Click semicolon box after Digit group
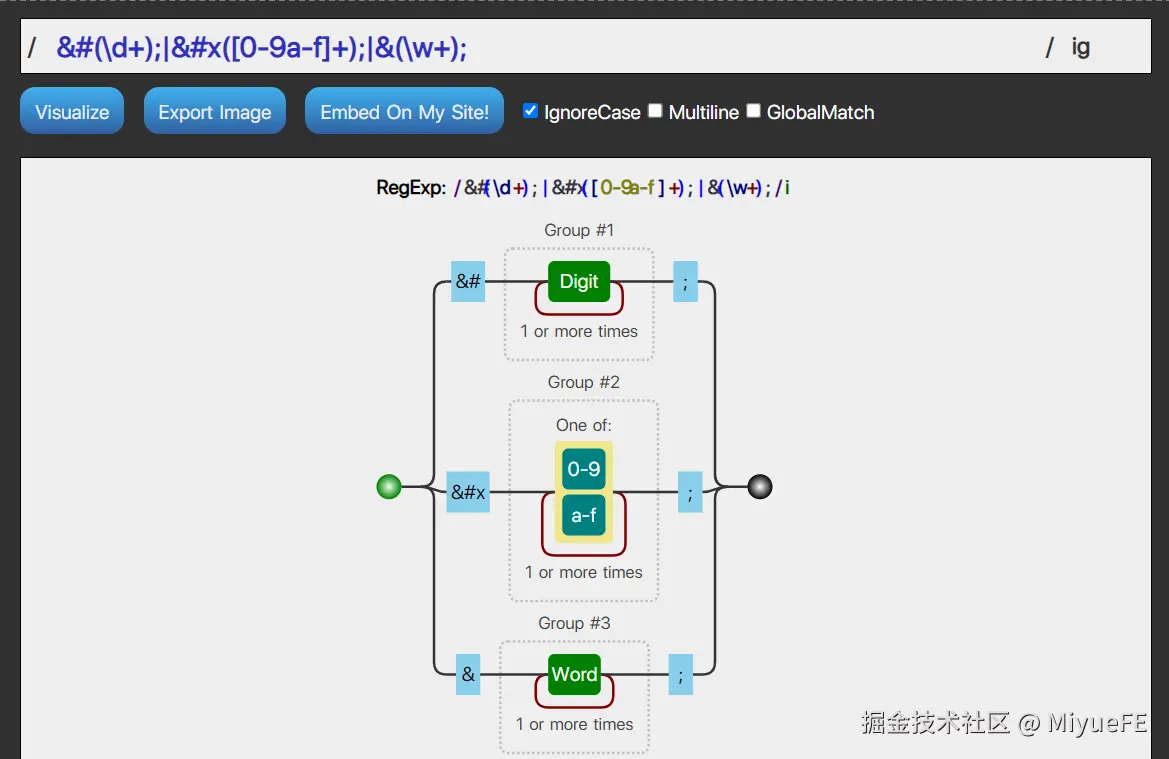Viewport: 1169px width, 759px height. (685, 281)
